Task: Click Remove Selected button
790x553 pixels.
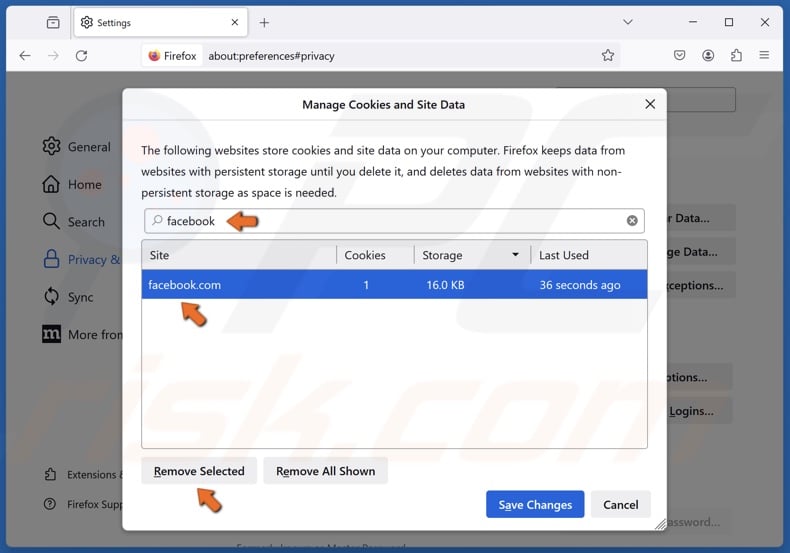Action: [x=199, y=471]
